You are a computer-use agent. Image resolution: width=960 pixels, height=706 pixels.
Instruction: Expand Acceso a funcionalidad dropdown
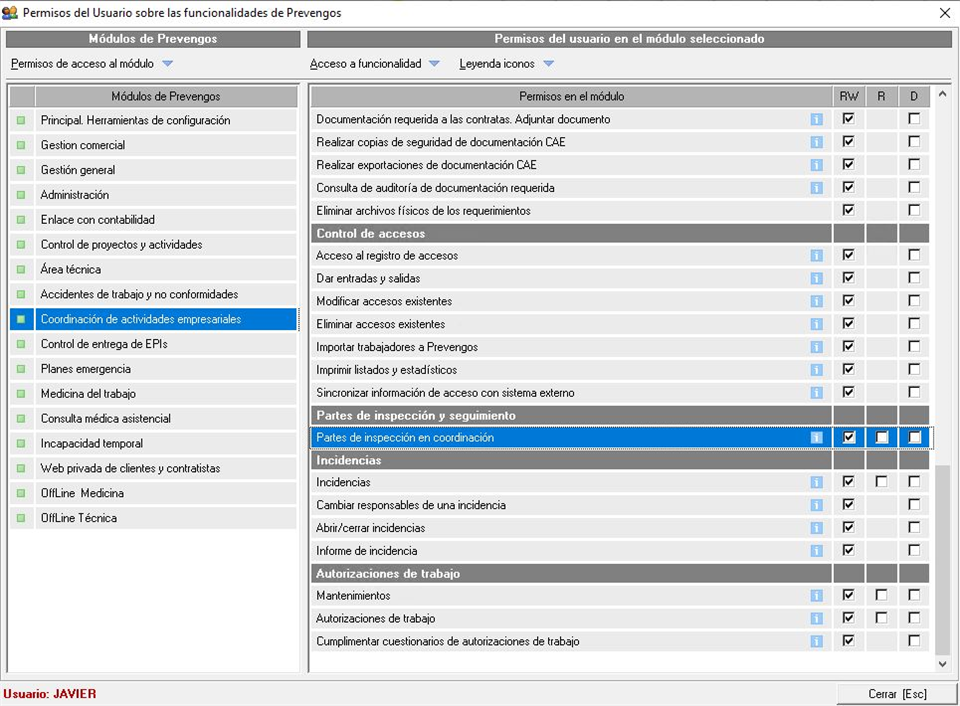tap(434, 64)
